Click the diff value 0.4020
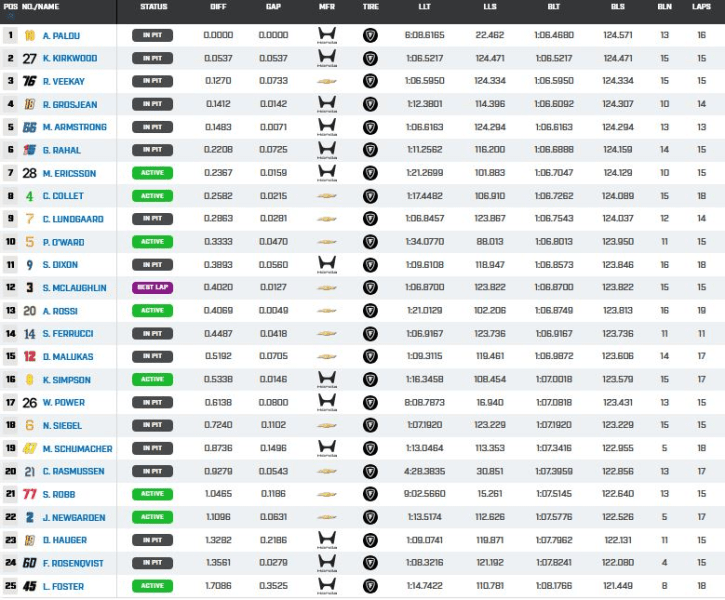This screenshot has width=725, height=600. pos(218,287)
